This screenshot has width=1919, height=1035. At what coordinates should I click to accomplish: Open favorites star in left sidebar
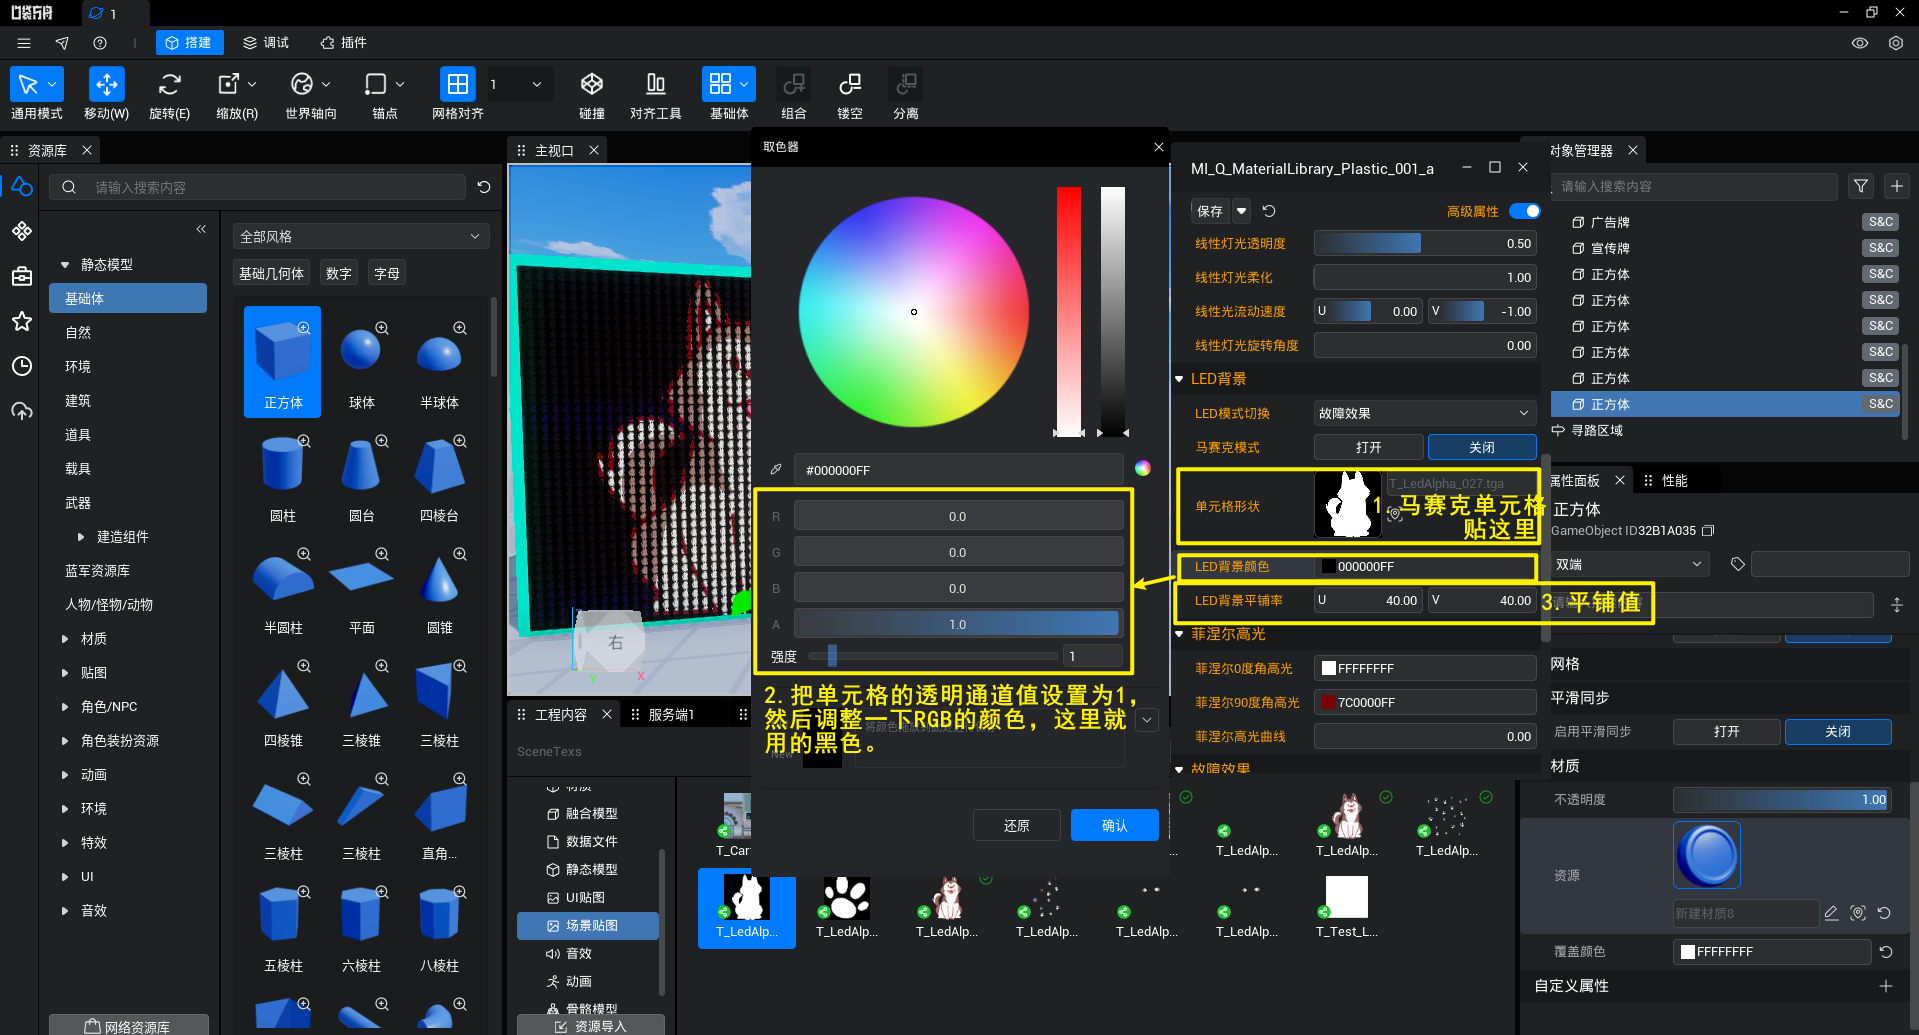click(x=22, y=321)
